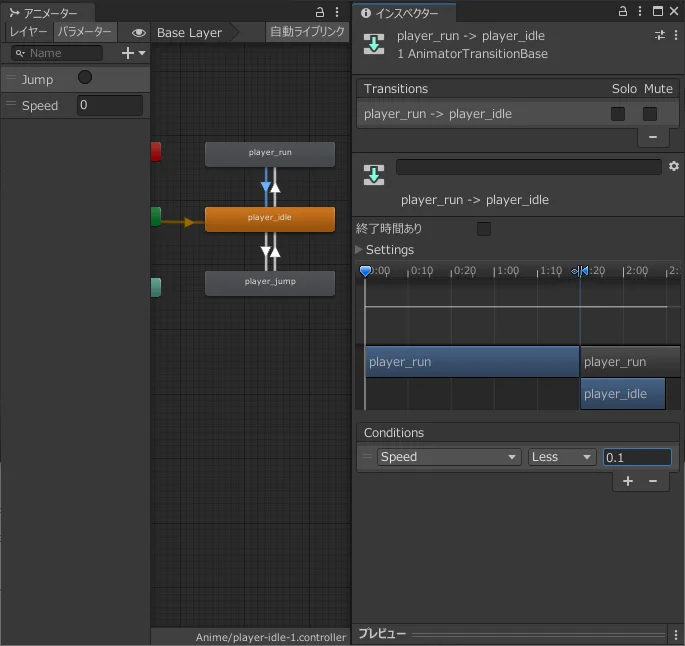Select the player_jump state node

pos(270,283)
